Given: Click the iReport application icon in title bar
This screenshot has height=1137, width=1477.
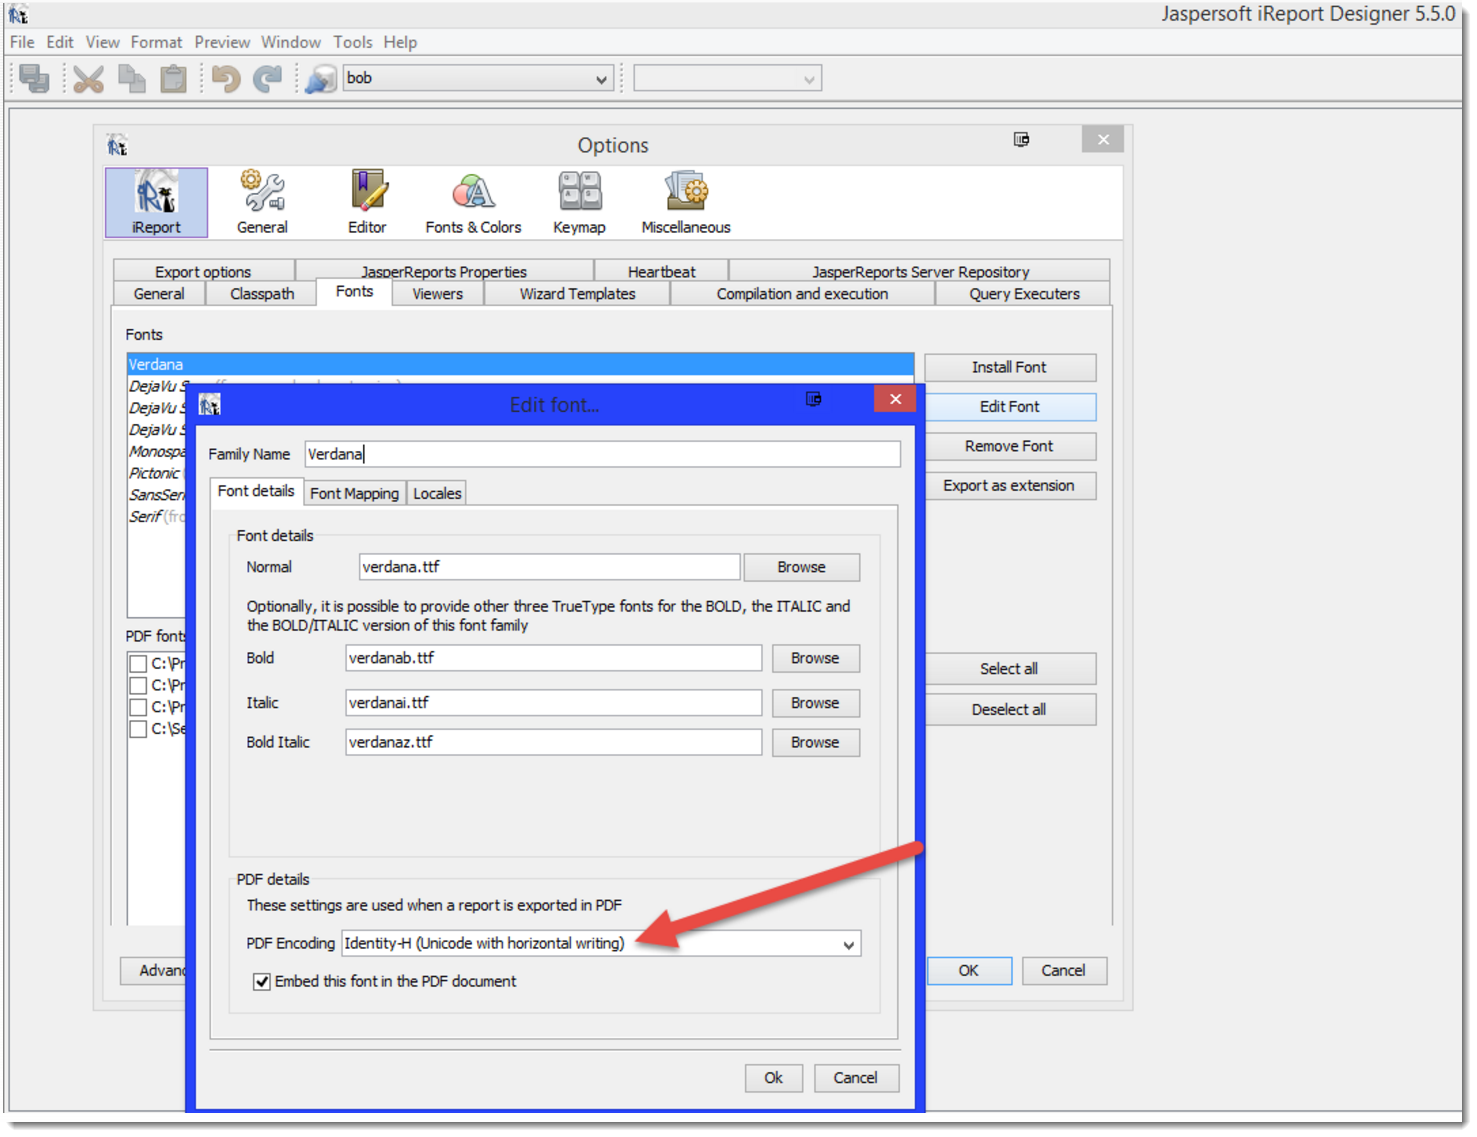Looking at the screenshot, I should (19, 14).
